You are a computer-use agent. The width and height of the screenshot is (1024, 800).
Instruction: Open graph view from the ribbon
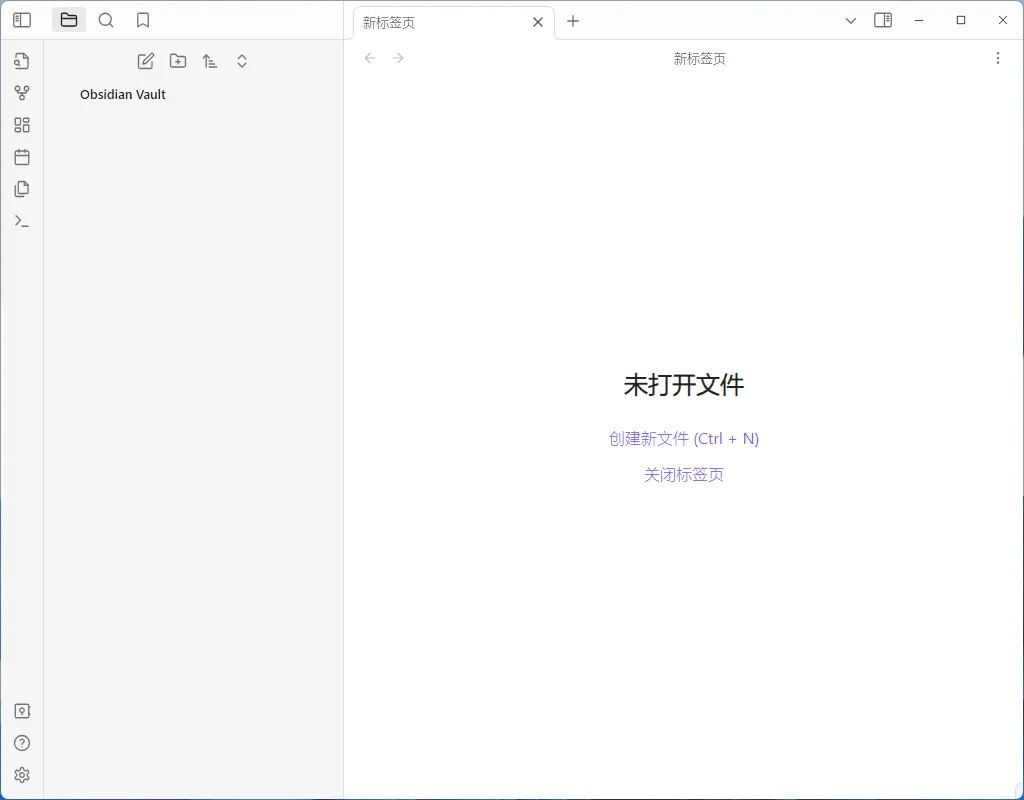(x=22, y=93)
